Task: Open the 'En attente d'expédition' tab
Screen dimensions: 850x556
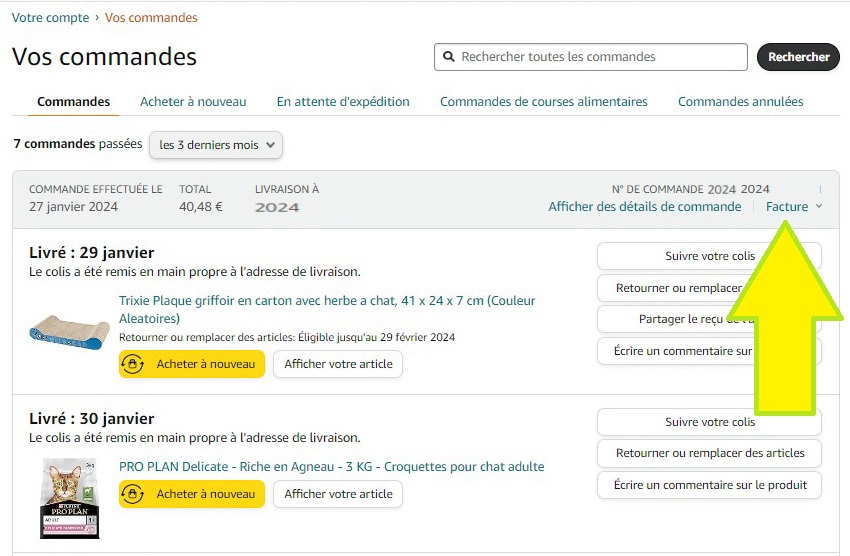Action: [x=343, y=101]
